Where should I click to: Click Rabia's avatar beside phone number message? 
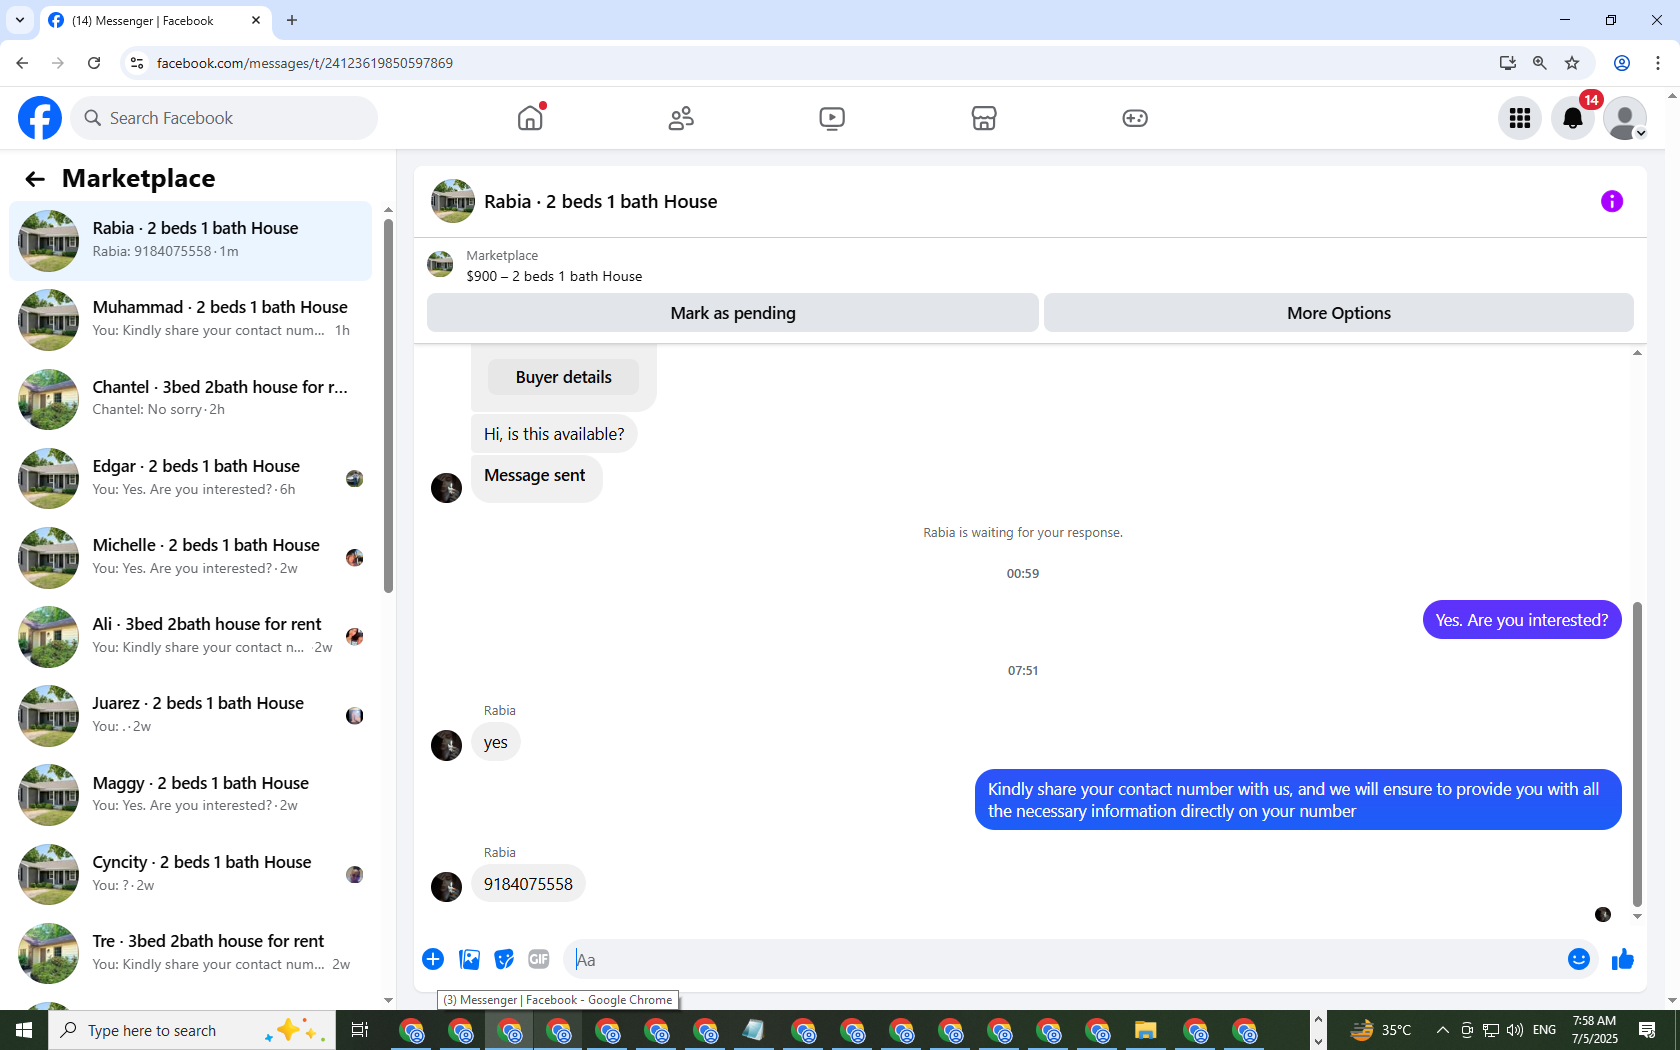[446, 887]
